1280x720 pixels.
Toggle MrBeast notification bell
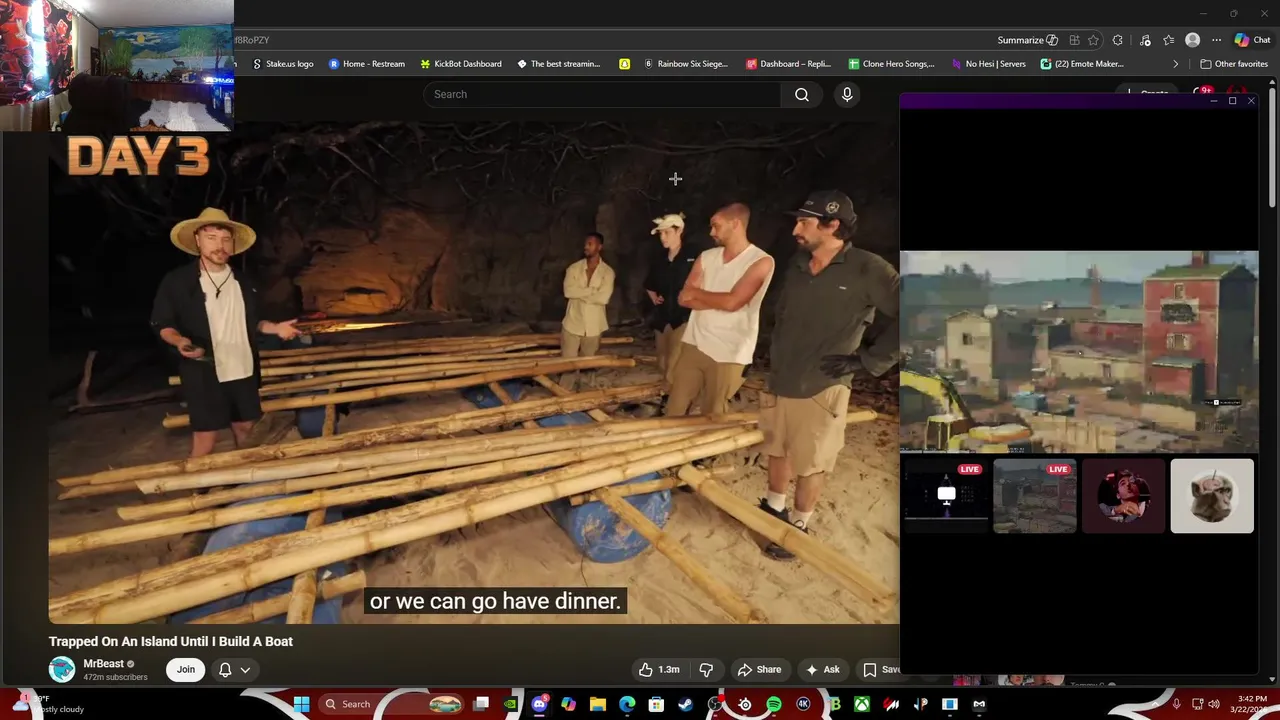[x=225, y=670]
